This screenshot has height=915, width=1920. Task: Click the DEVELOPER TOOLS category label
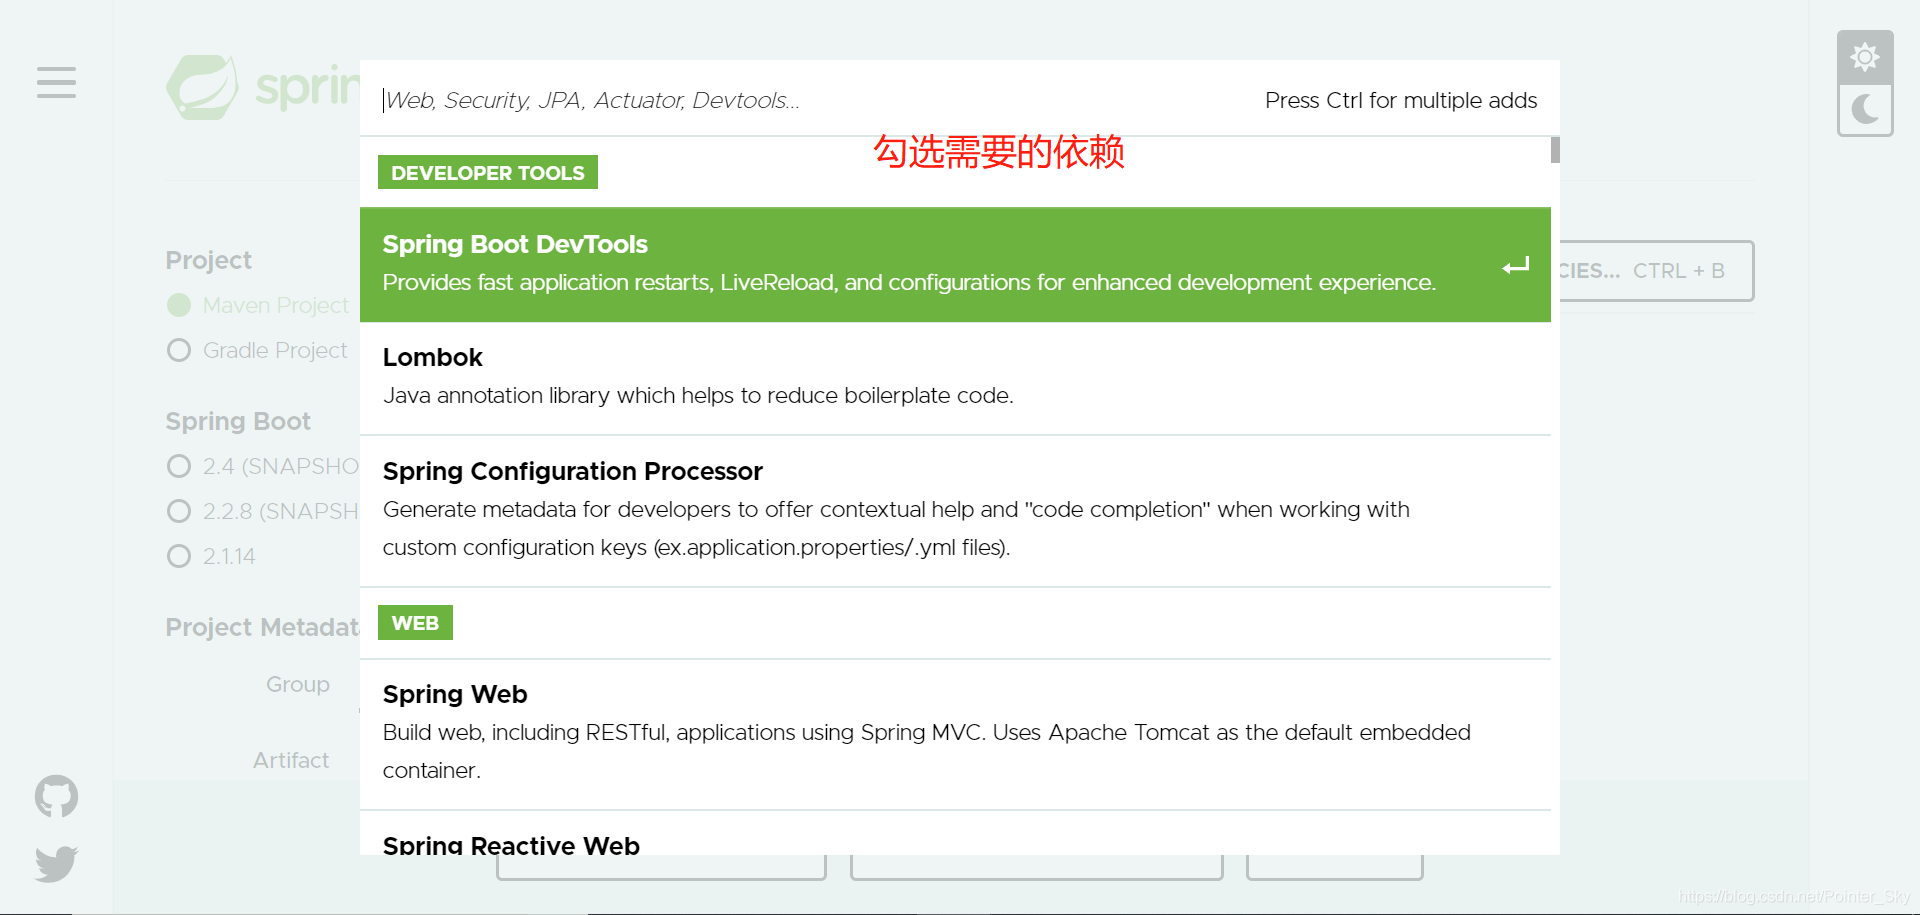click(x=488, y=172)
